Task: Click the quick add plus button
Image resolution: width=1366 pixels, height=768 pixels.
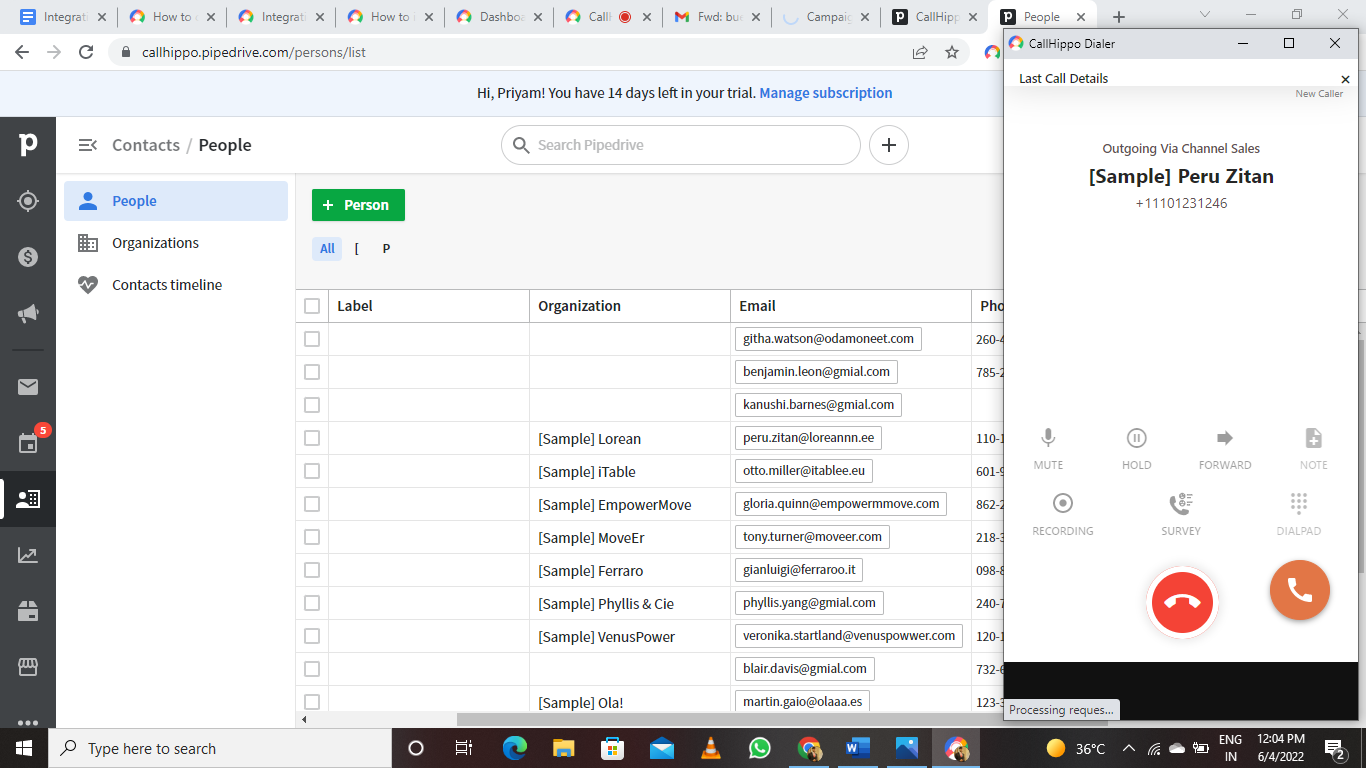Action: 889,145
